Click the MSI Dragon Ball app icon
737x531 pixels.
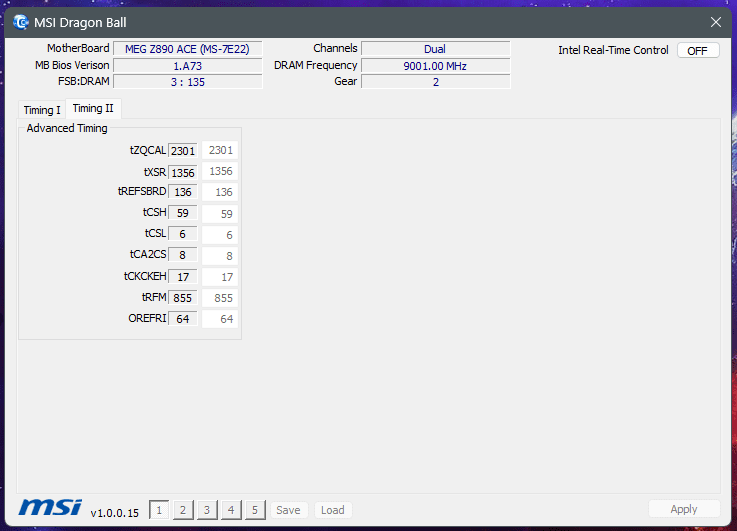tap(21, 22)
